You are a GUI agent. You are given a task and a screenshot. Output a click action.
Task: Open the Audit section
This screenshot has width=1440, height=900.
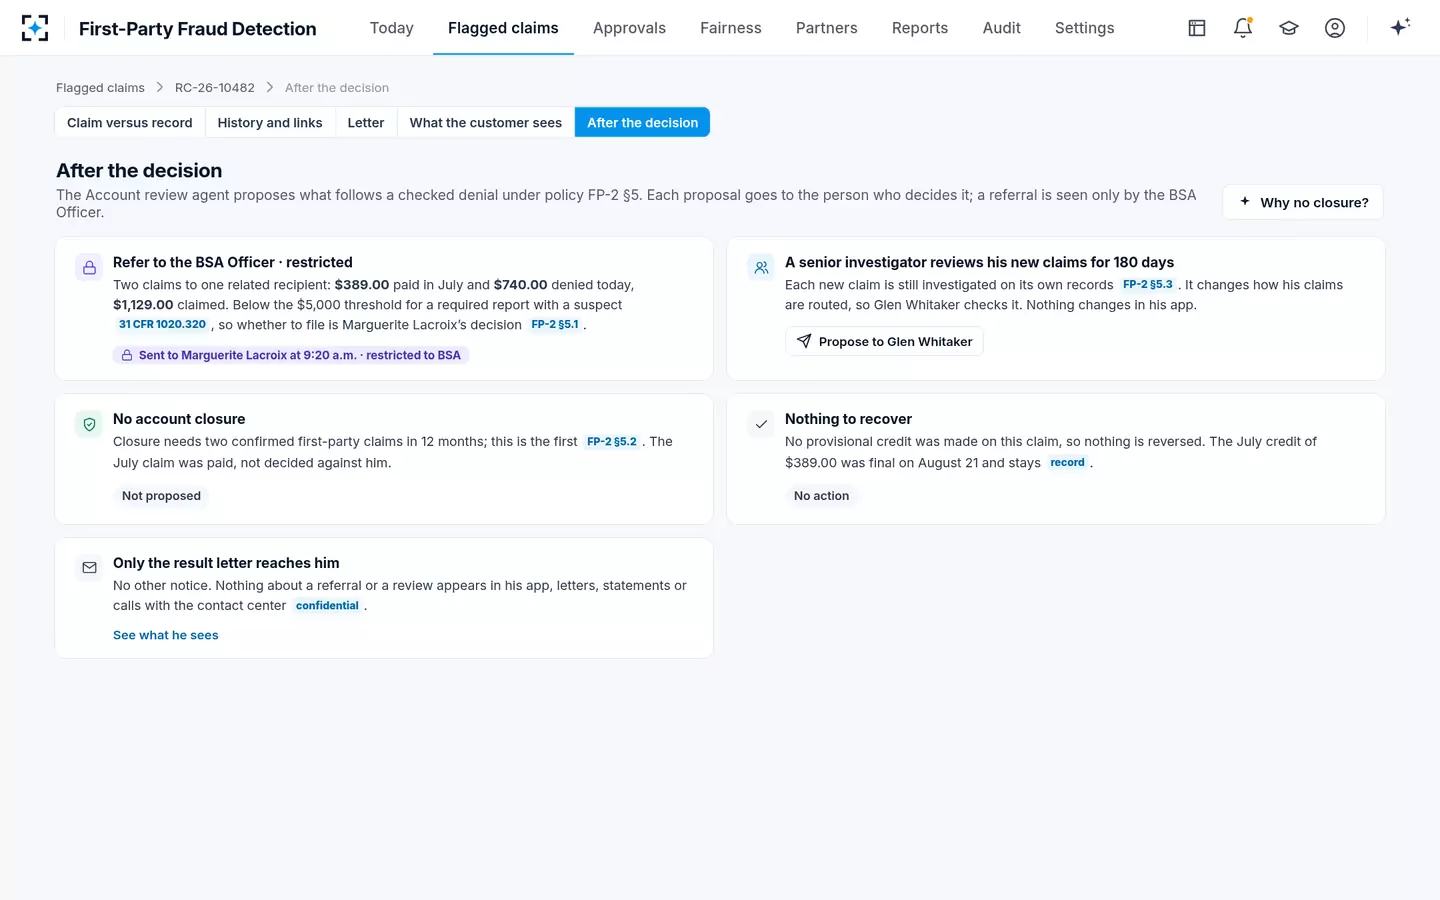coord(1002,28)
